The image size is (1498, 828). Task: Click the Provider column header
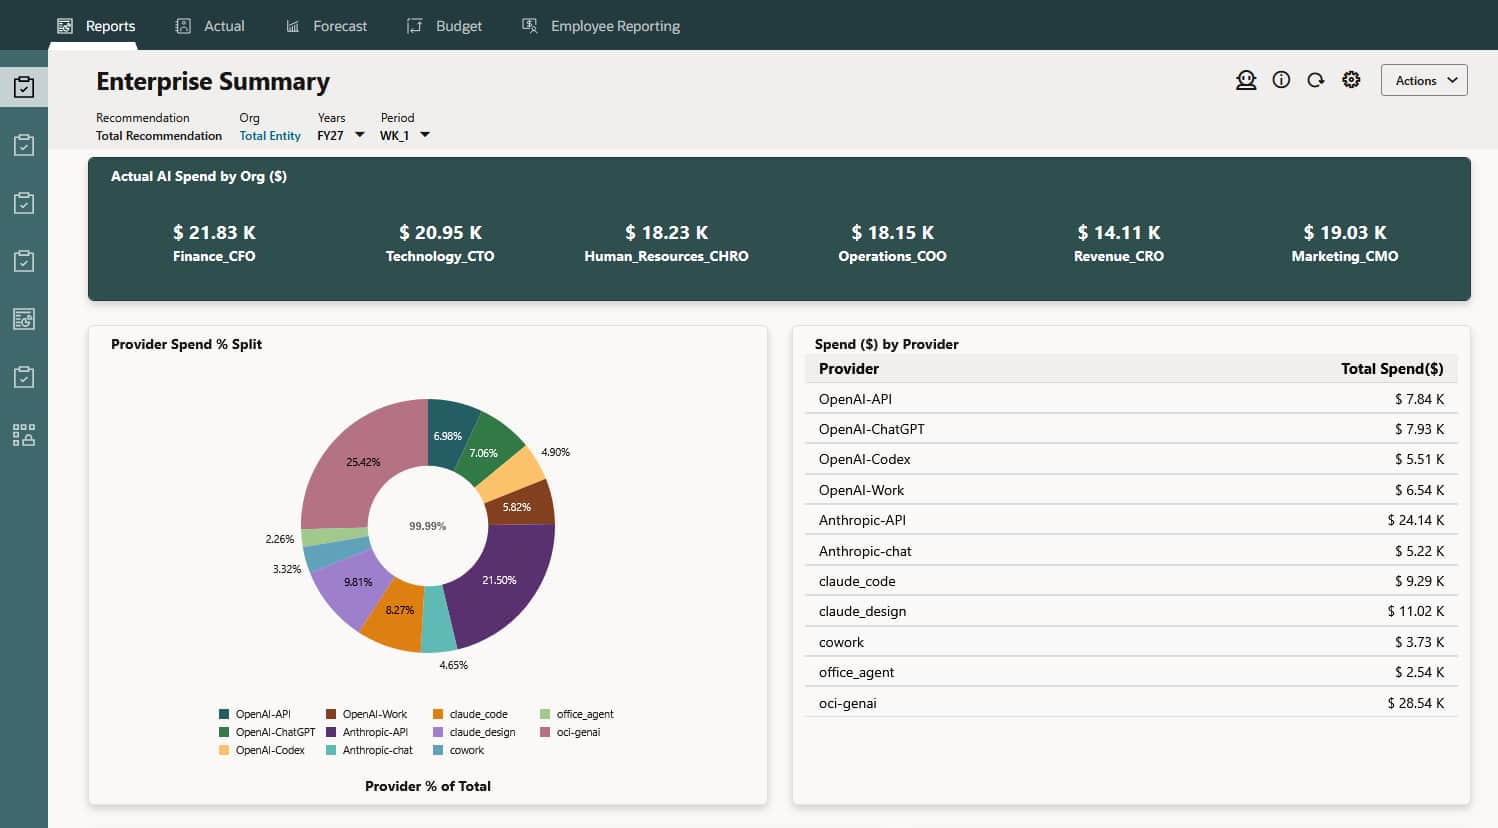(849, 368)
